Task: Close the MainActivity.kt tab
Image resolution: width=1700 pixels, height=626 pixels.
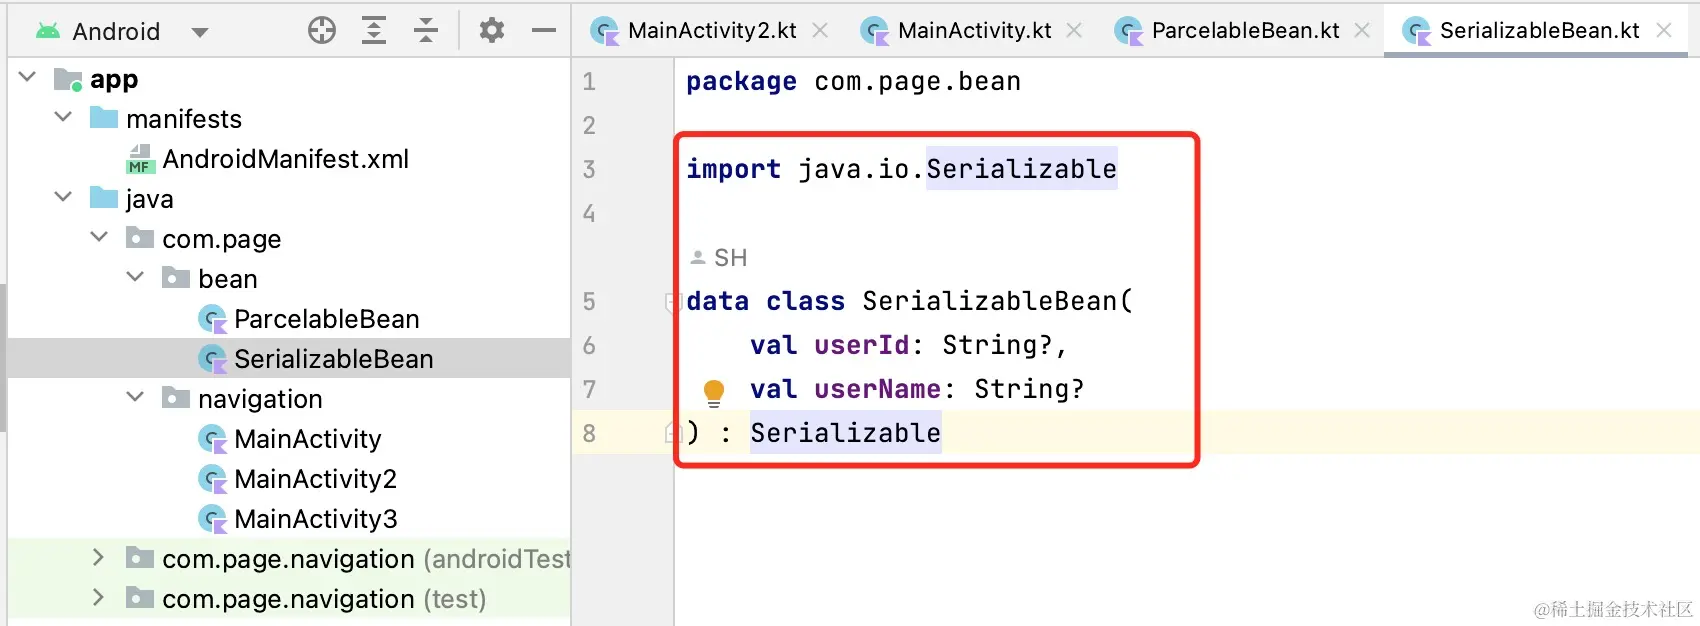Action: coord(1074,31)
